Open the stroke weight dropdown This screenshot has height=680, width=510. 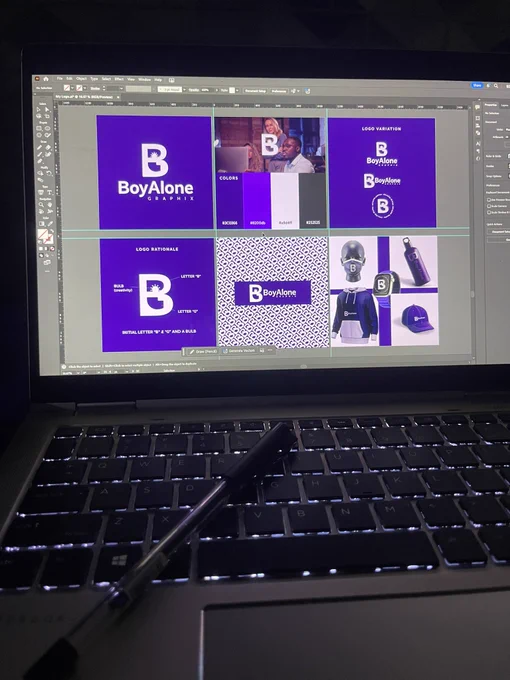click(121, 88)
